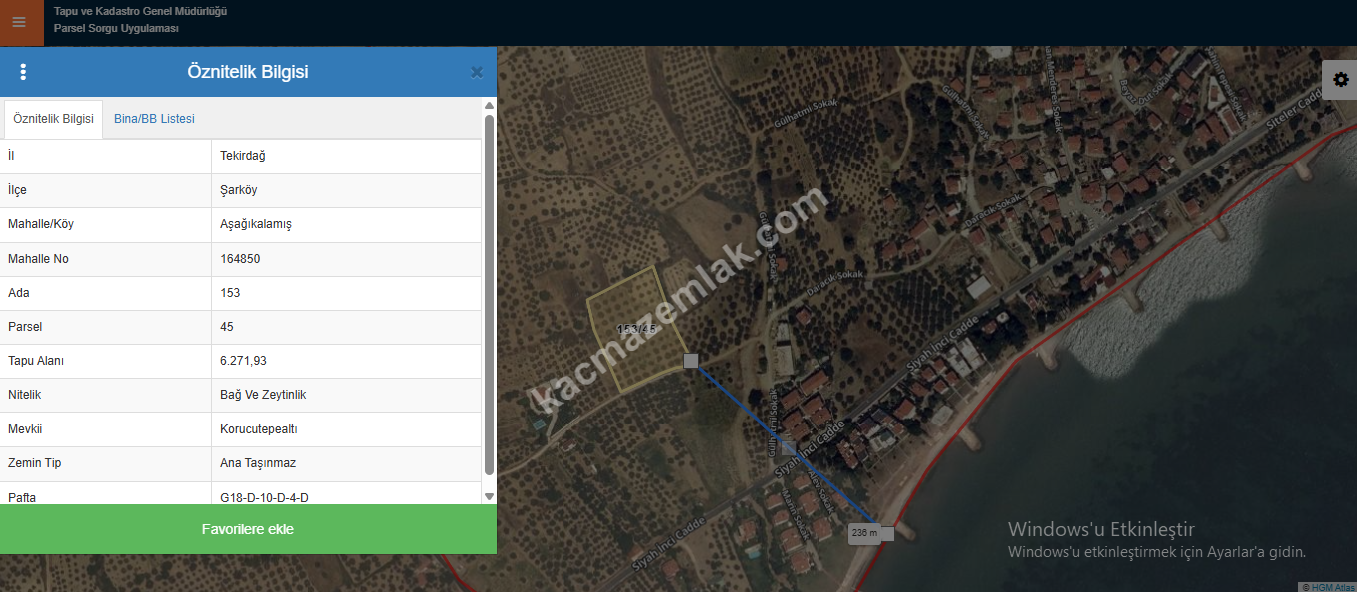Switch to the Bina/BB Listesi tab

pos(154,119)
